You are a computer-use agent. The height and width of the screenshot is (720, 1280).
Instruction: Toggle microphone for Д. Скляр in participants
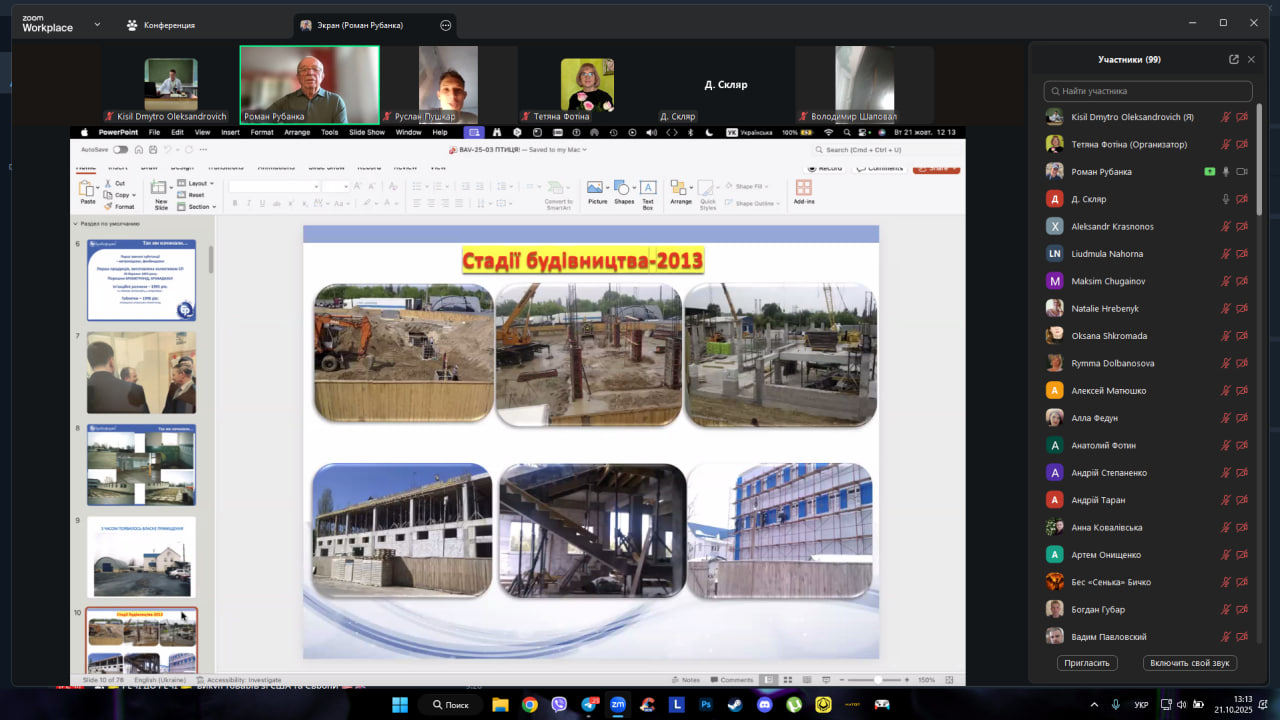(1225, 199)
